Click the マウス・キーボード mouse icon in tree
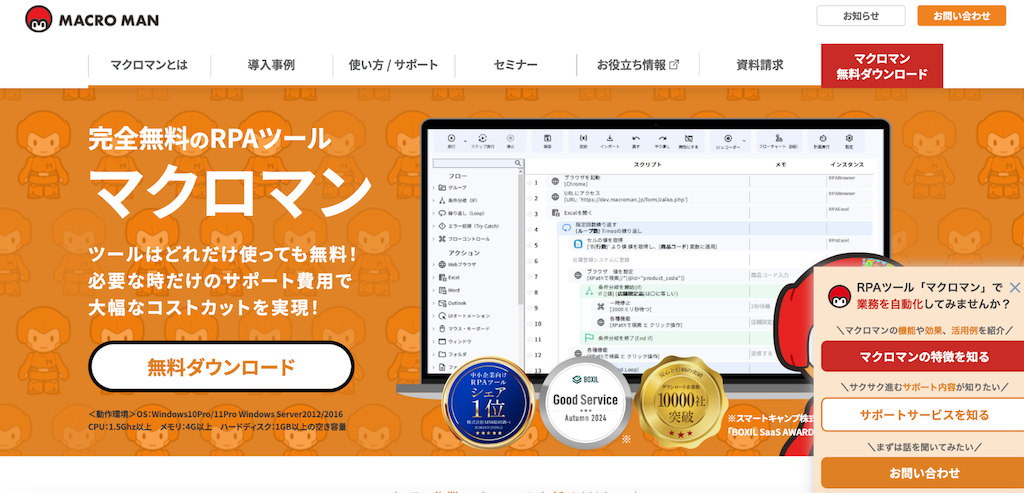 click(x=442, y=328)
